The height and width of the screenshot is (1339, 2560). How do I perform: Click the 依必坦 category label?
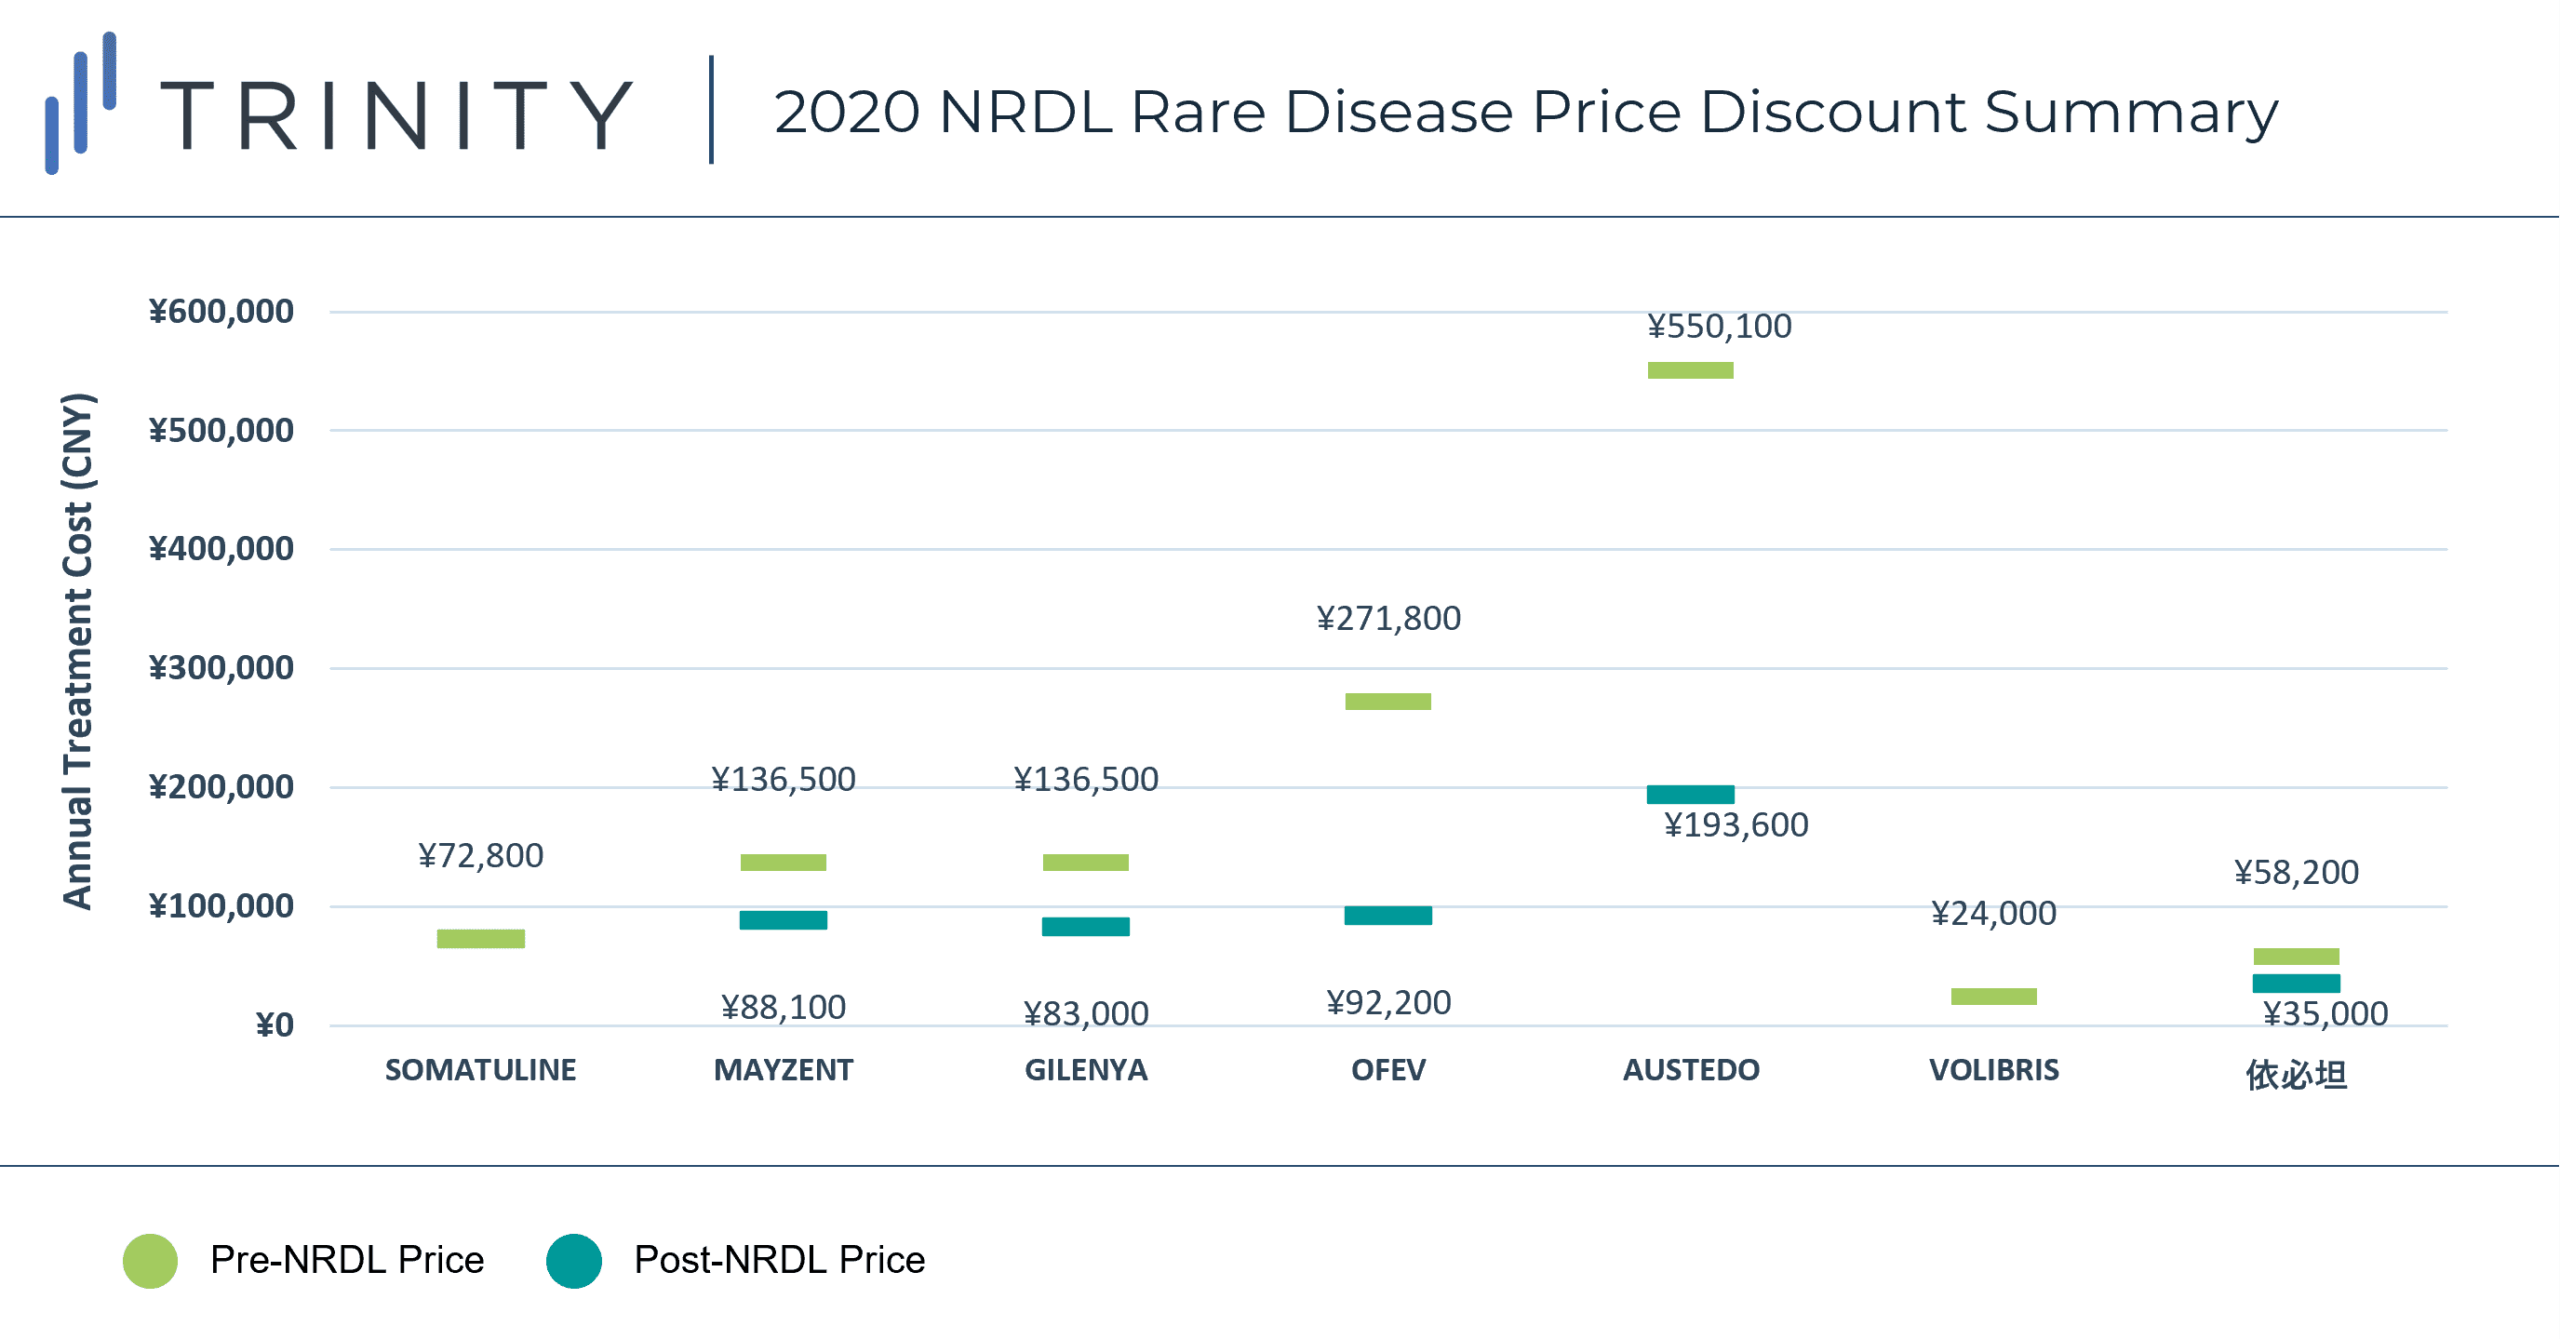[2296, 1074]
